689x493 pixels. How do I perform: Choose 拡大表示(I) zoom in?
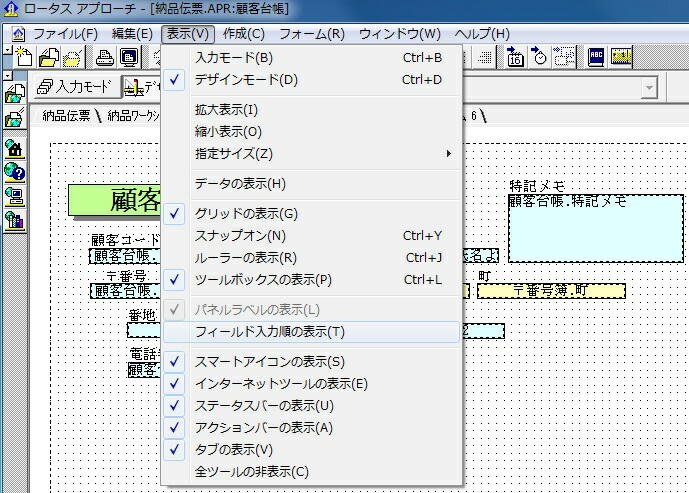(x=312, y=109)
